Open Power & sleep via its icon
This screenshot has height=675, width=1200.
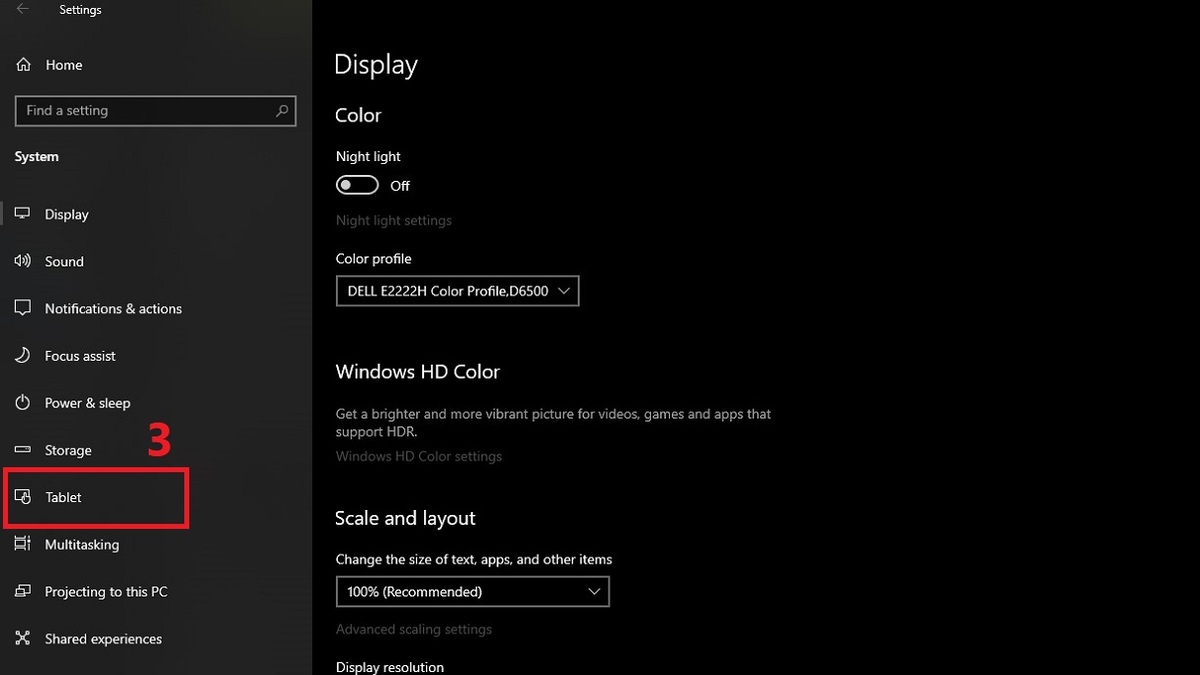click(22, 402)
